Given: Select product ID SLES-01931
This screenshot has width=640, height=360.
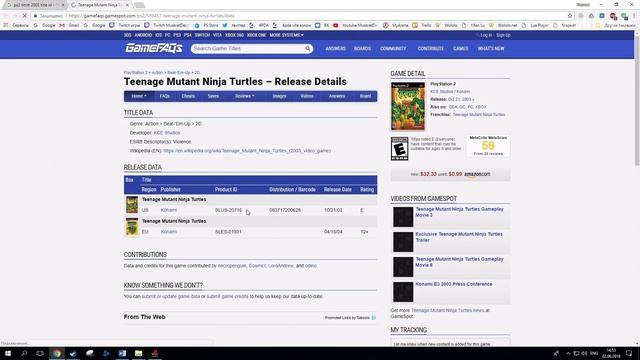Looking at the screenshot, I should [x=228, y=232].
